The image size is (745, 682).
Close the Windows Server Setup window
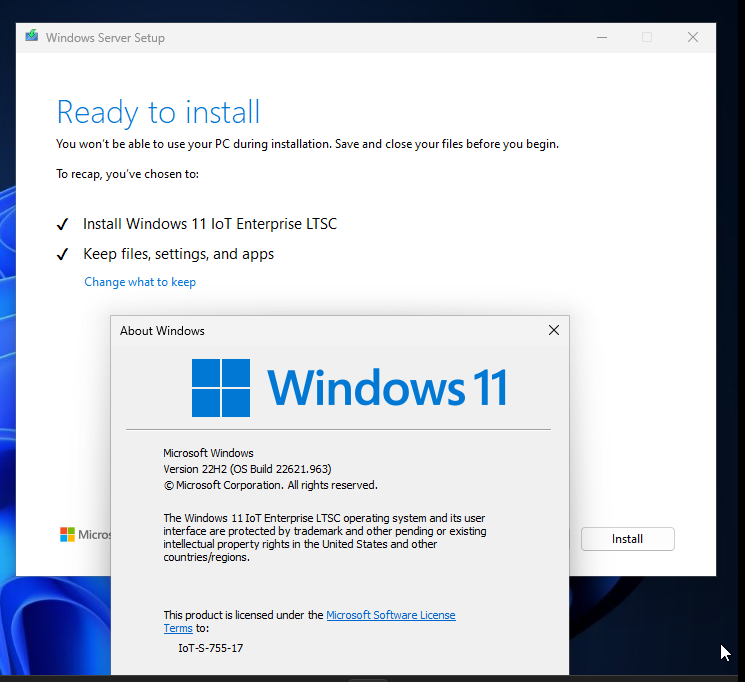(693, 37)
